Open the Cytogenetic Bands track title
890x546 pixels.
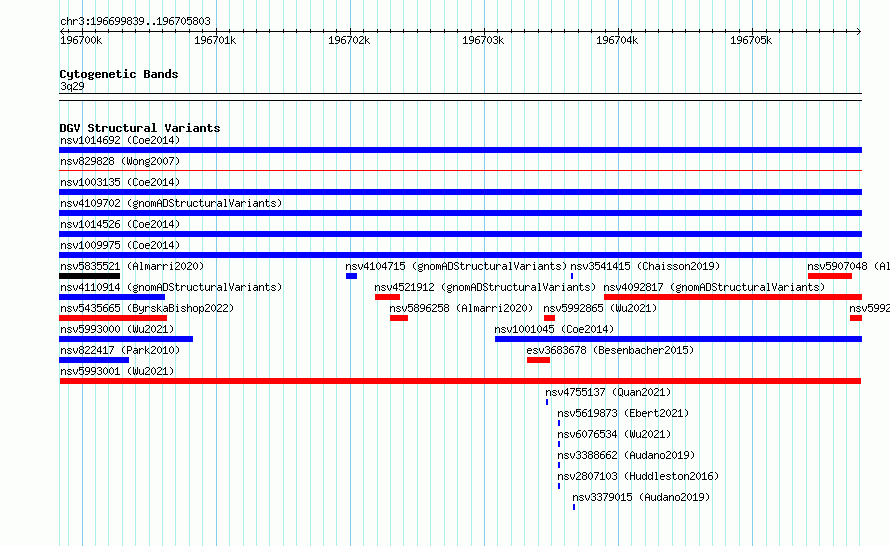pyautogui.click(x=119, y=74)
